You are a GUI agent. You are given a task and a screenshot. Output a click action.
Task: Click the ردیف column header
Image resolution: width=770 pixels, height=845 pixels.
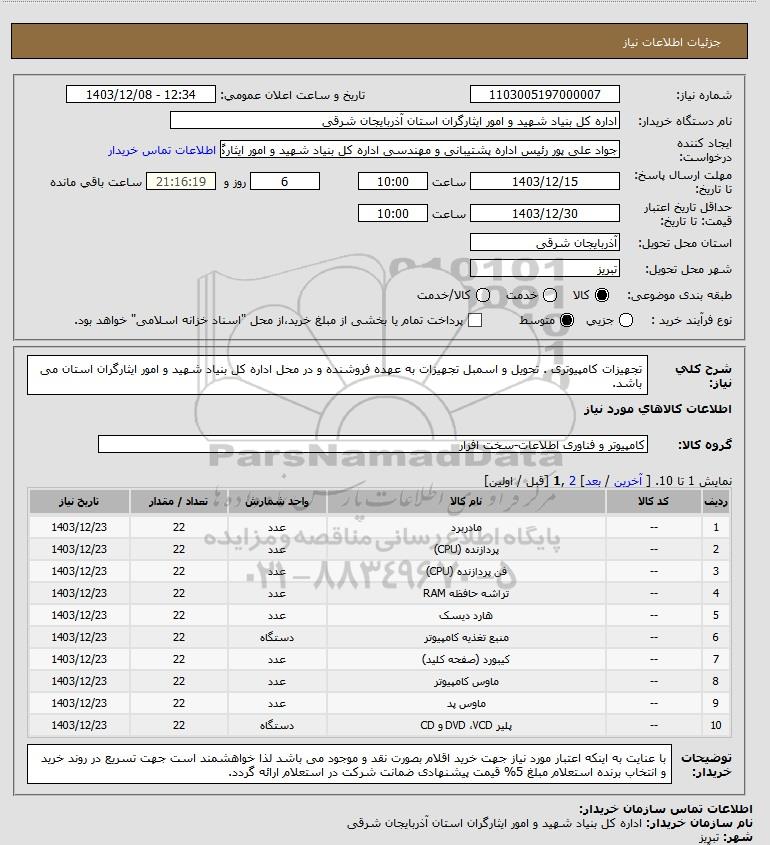click(716, 501)
